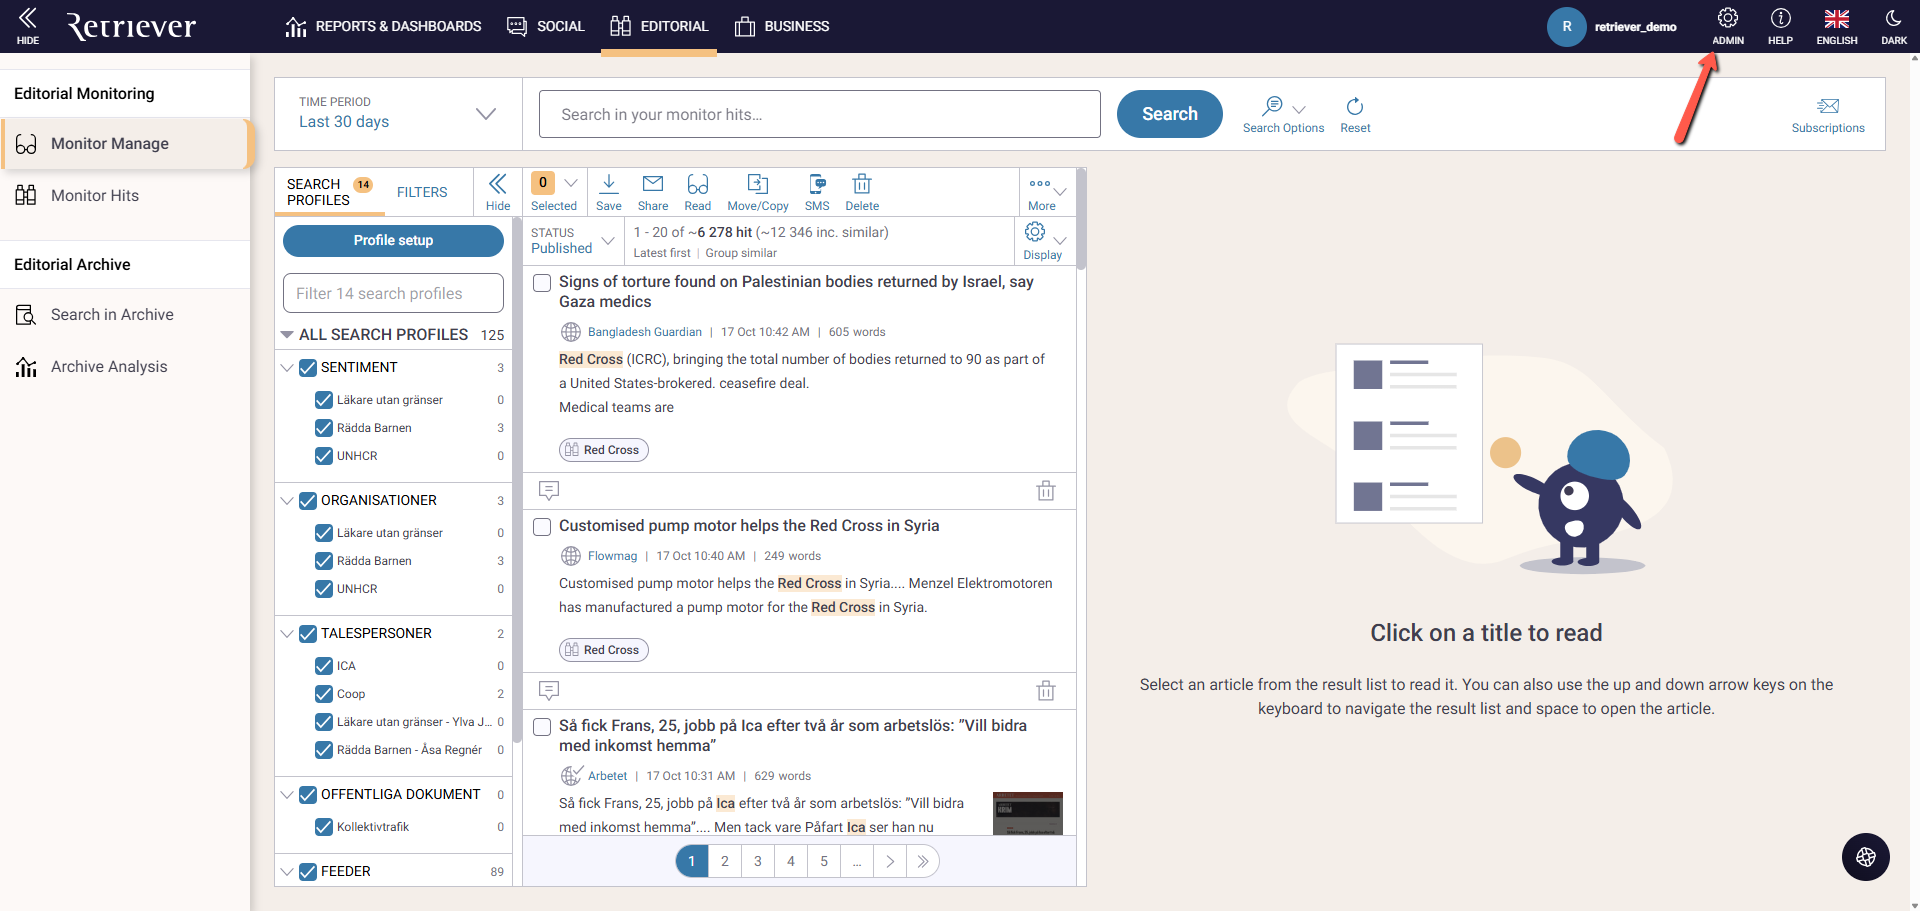1920x911 pixels.
Task: Select the Signs of torture article checkbox
Action: point(542,283)
